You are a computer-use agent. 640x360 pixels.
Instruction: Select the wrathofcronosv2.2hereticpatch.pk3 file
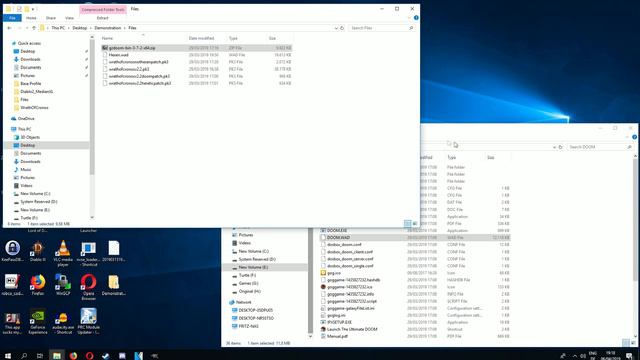(x=140, y=83)
